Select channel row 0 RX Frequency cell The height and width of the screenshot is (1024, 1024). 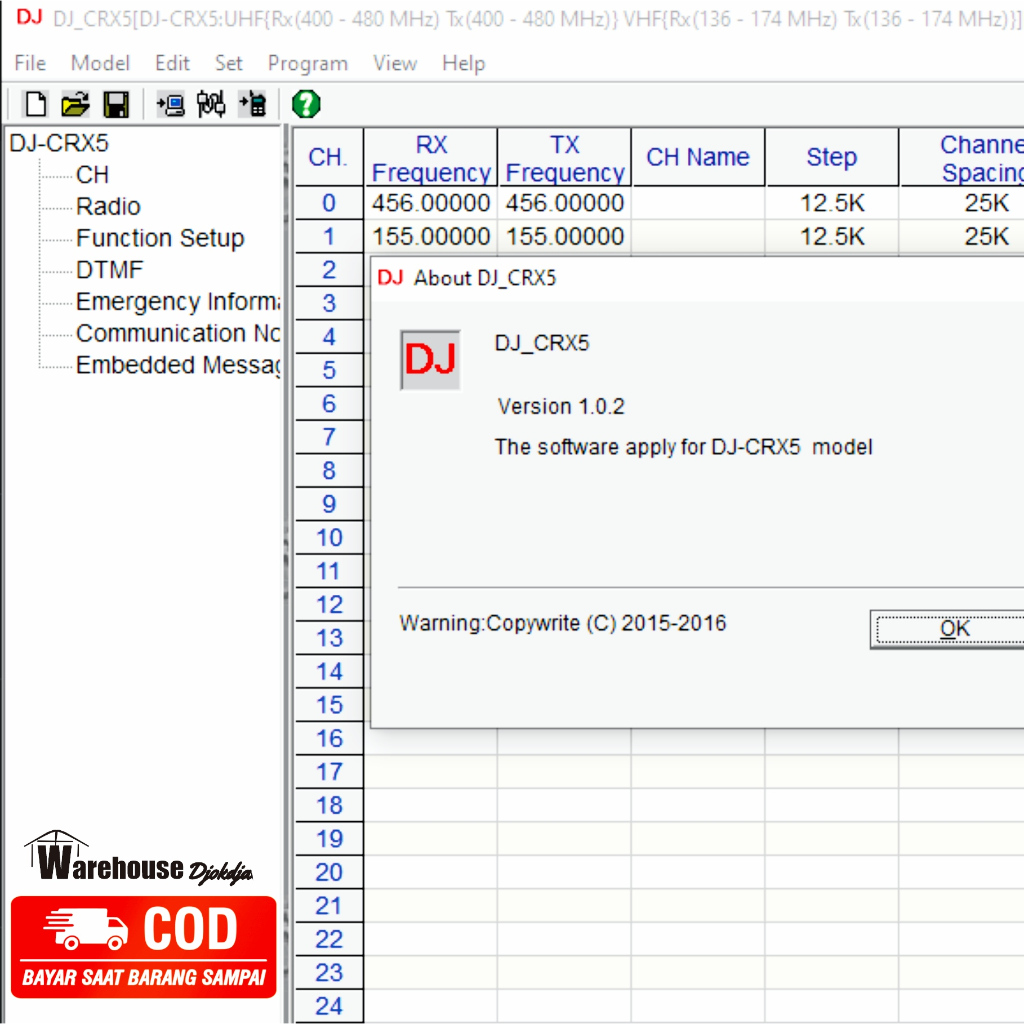[x=431, y=203]
